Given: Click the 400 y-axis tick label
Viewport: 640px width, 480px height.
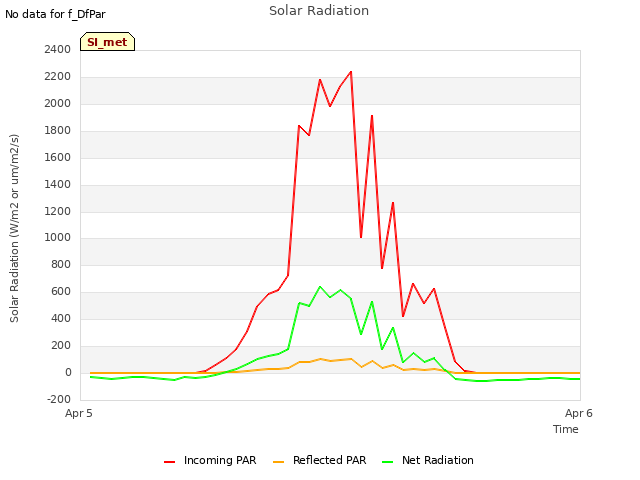Looking at the screenshot, I should pyautogui.click(x=61, y=318).
